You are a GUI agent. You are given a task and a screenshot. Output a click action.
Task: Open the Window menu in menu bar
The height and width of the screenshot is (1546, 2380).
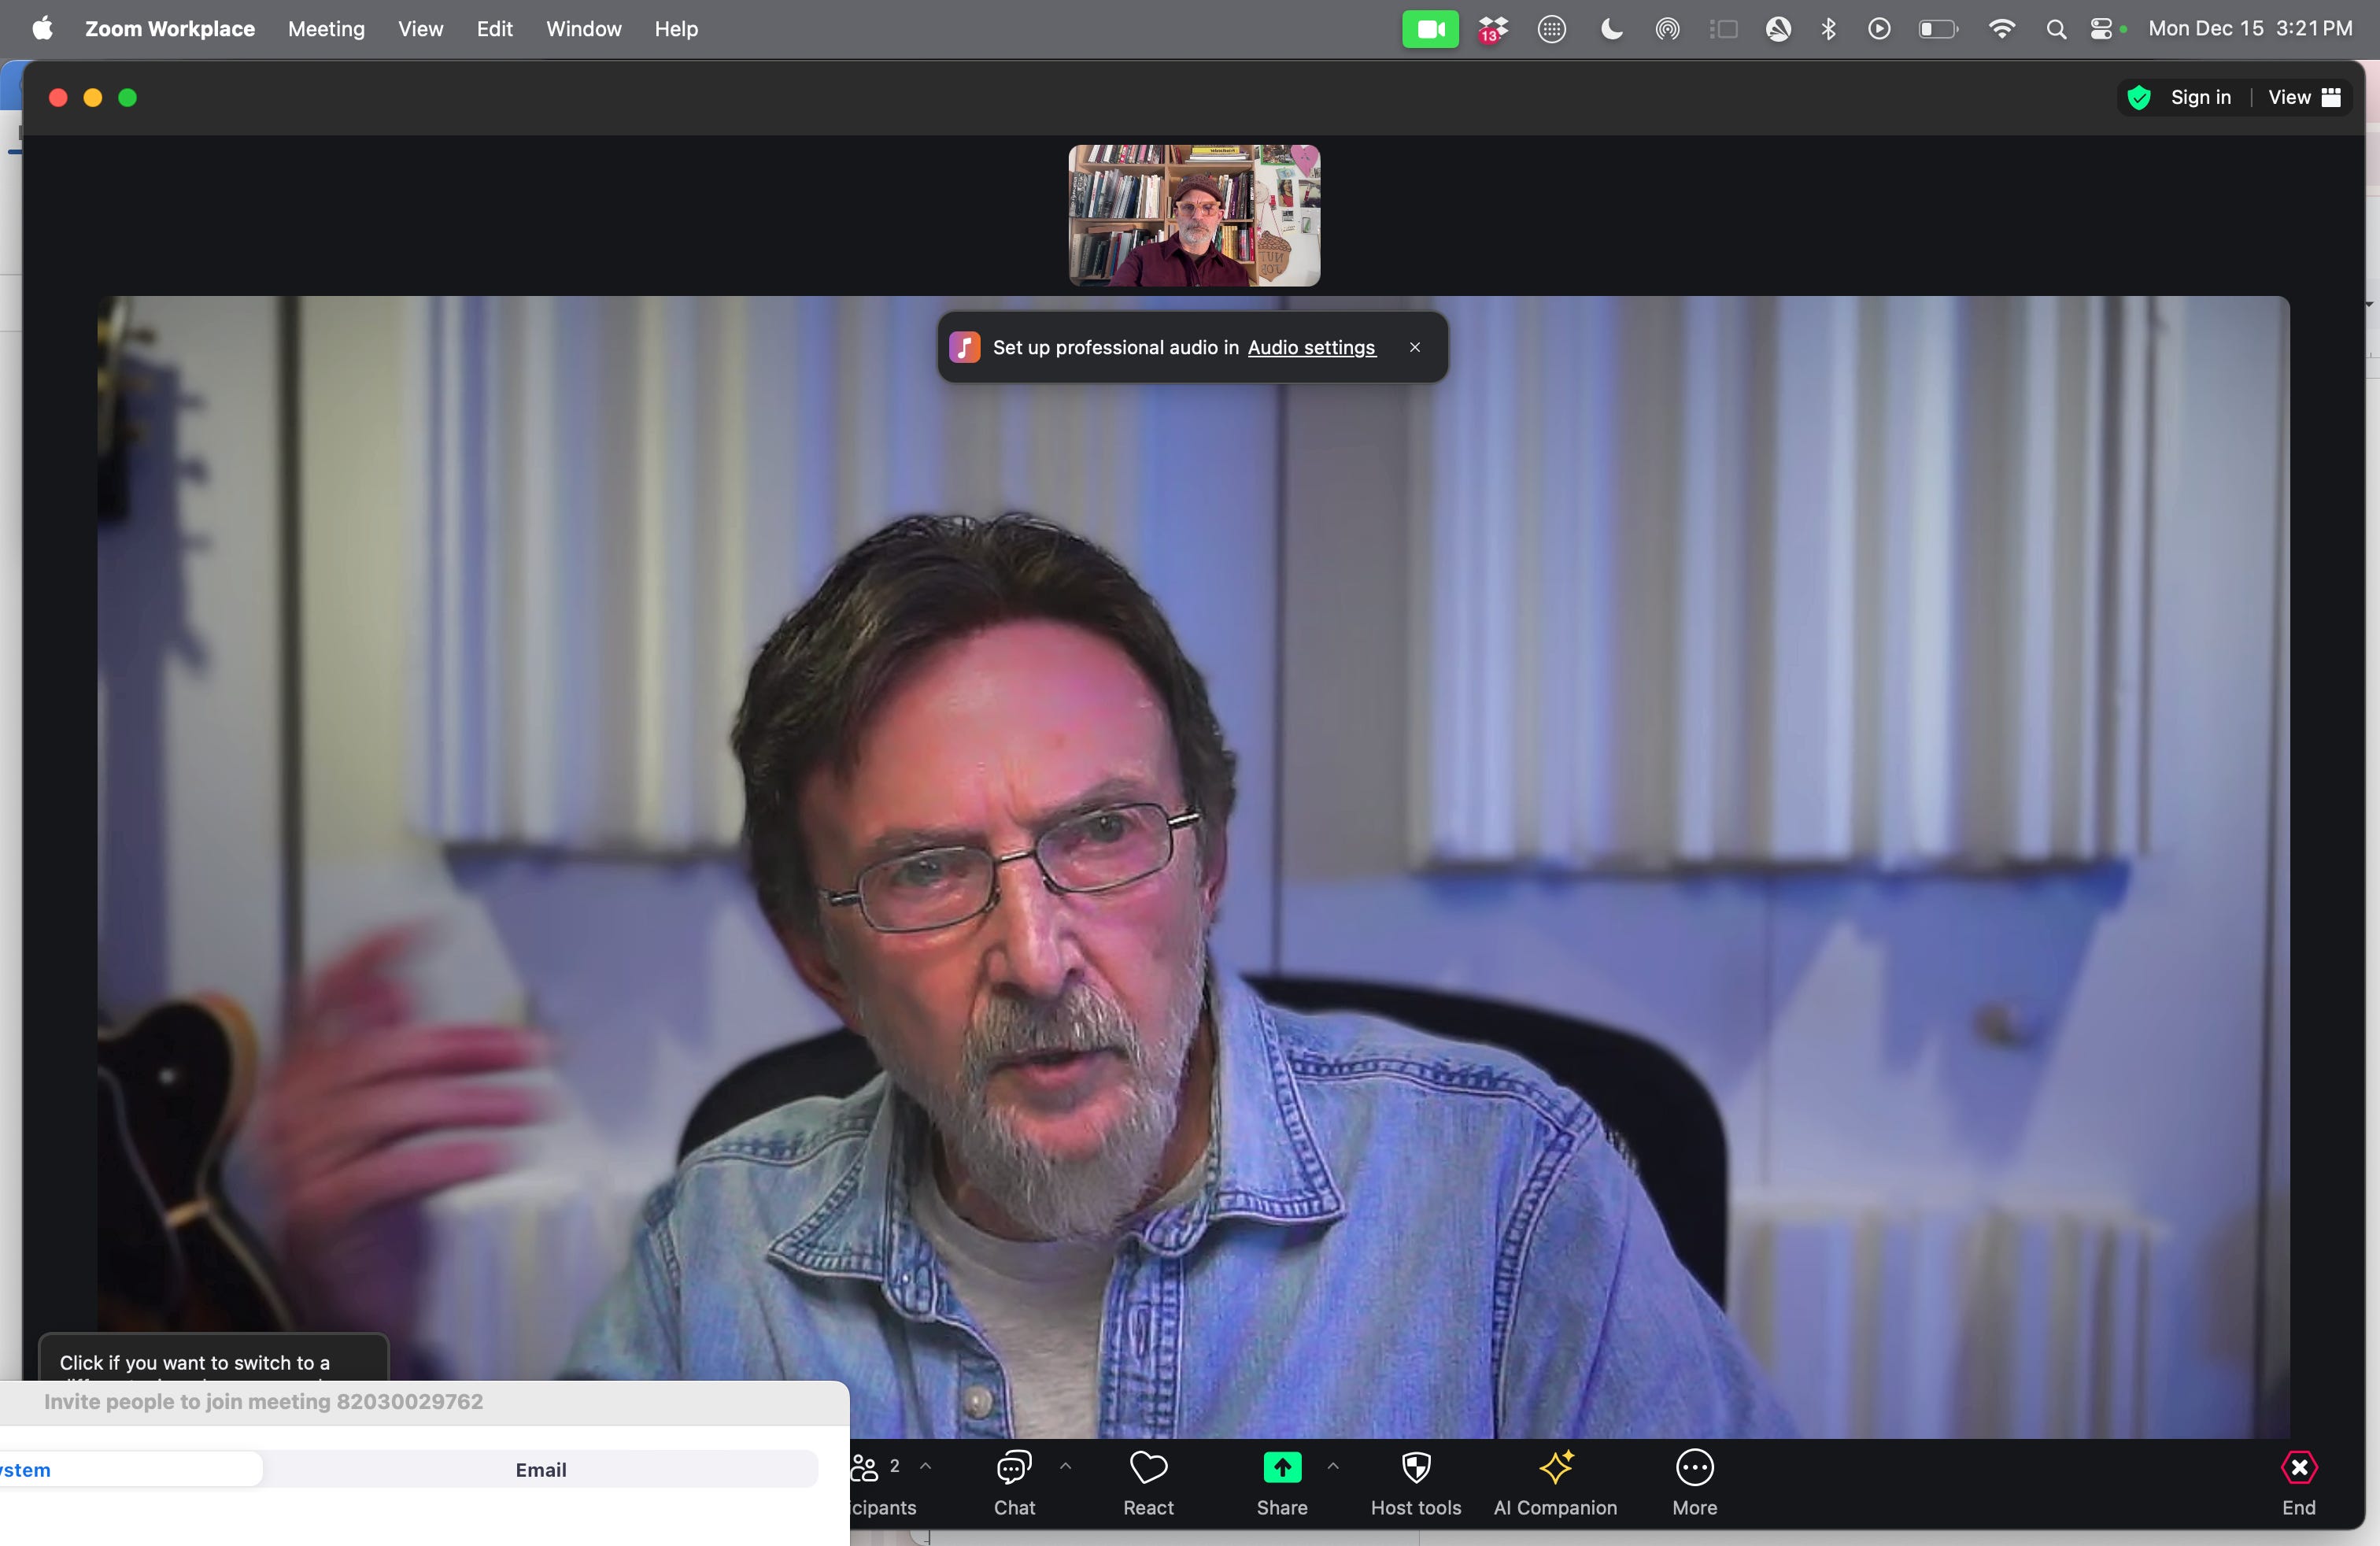point(584,29)
